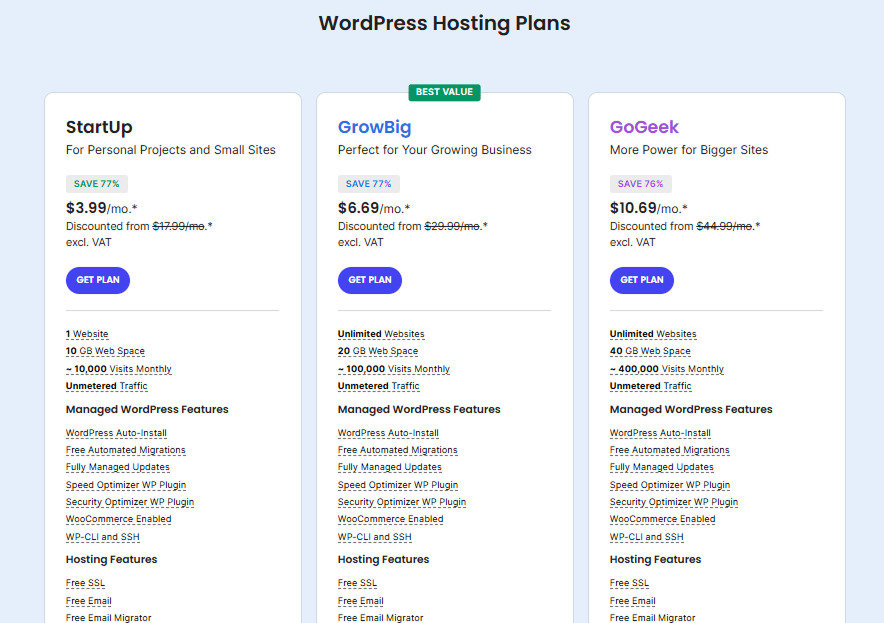The height and width of the screenshot is (623, 884).
Task: Click 'Free Automated Migrations' in GrowBig card
Action: [x=397, y=450]
